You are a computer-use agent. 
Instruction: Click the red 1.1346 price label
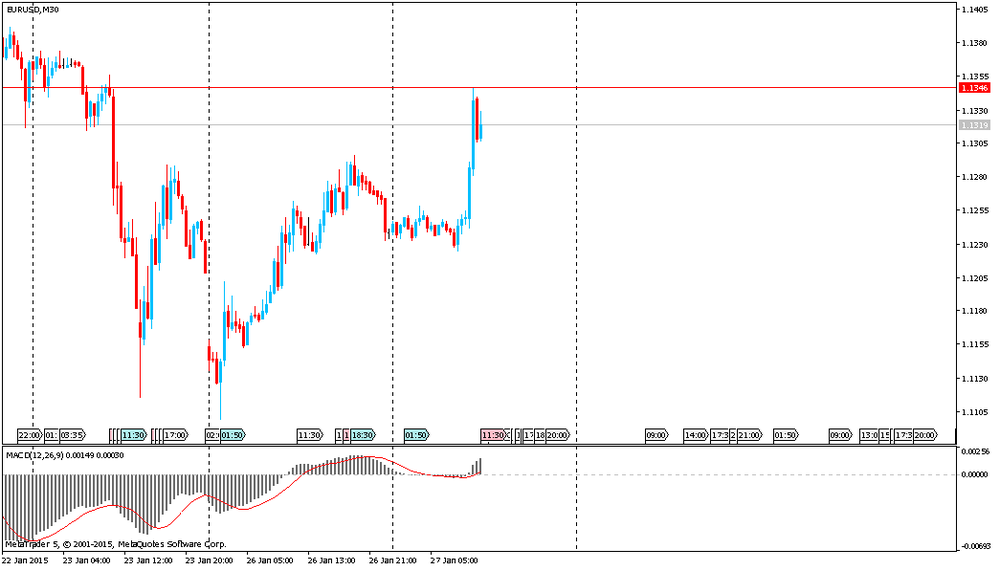pos(974,88)
